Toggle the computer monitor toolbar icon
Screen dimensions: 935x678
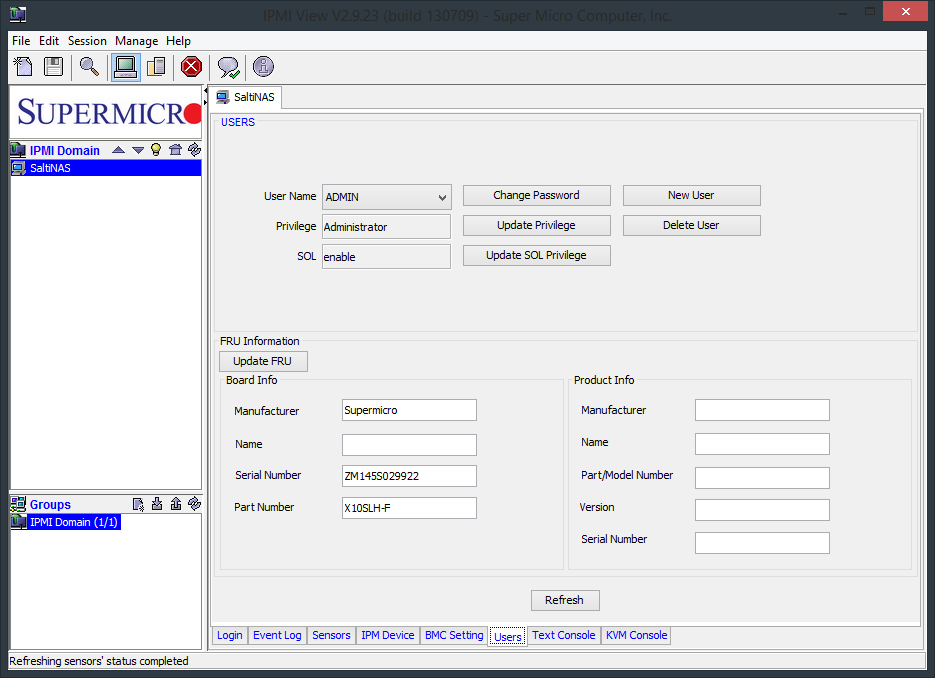click(125, 67)
